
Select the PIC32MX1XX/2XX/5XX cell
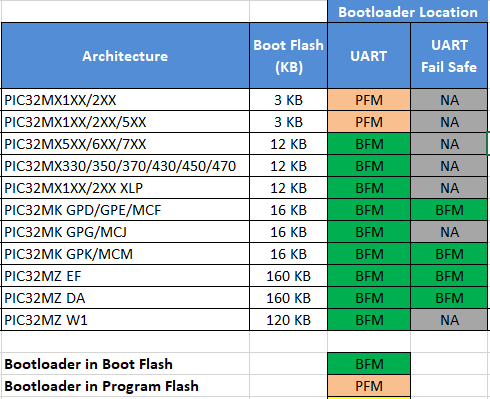point(125,122)
